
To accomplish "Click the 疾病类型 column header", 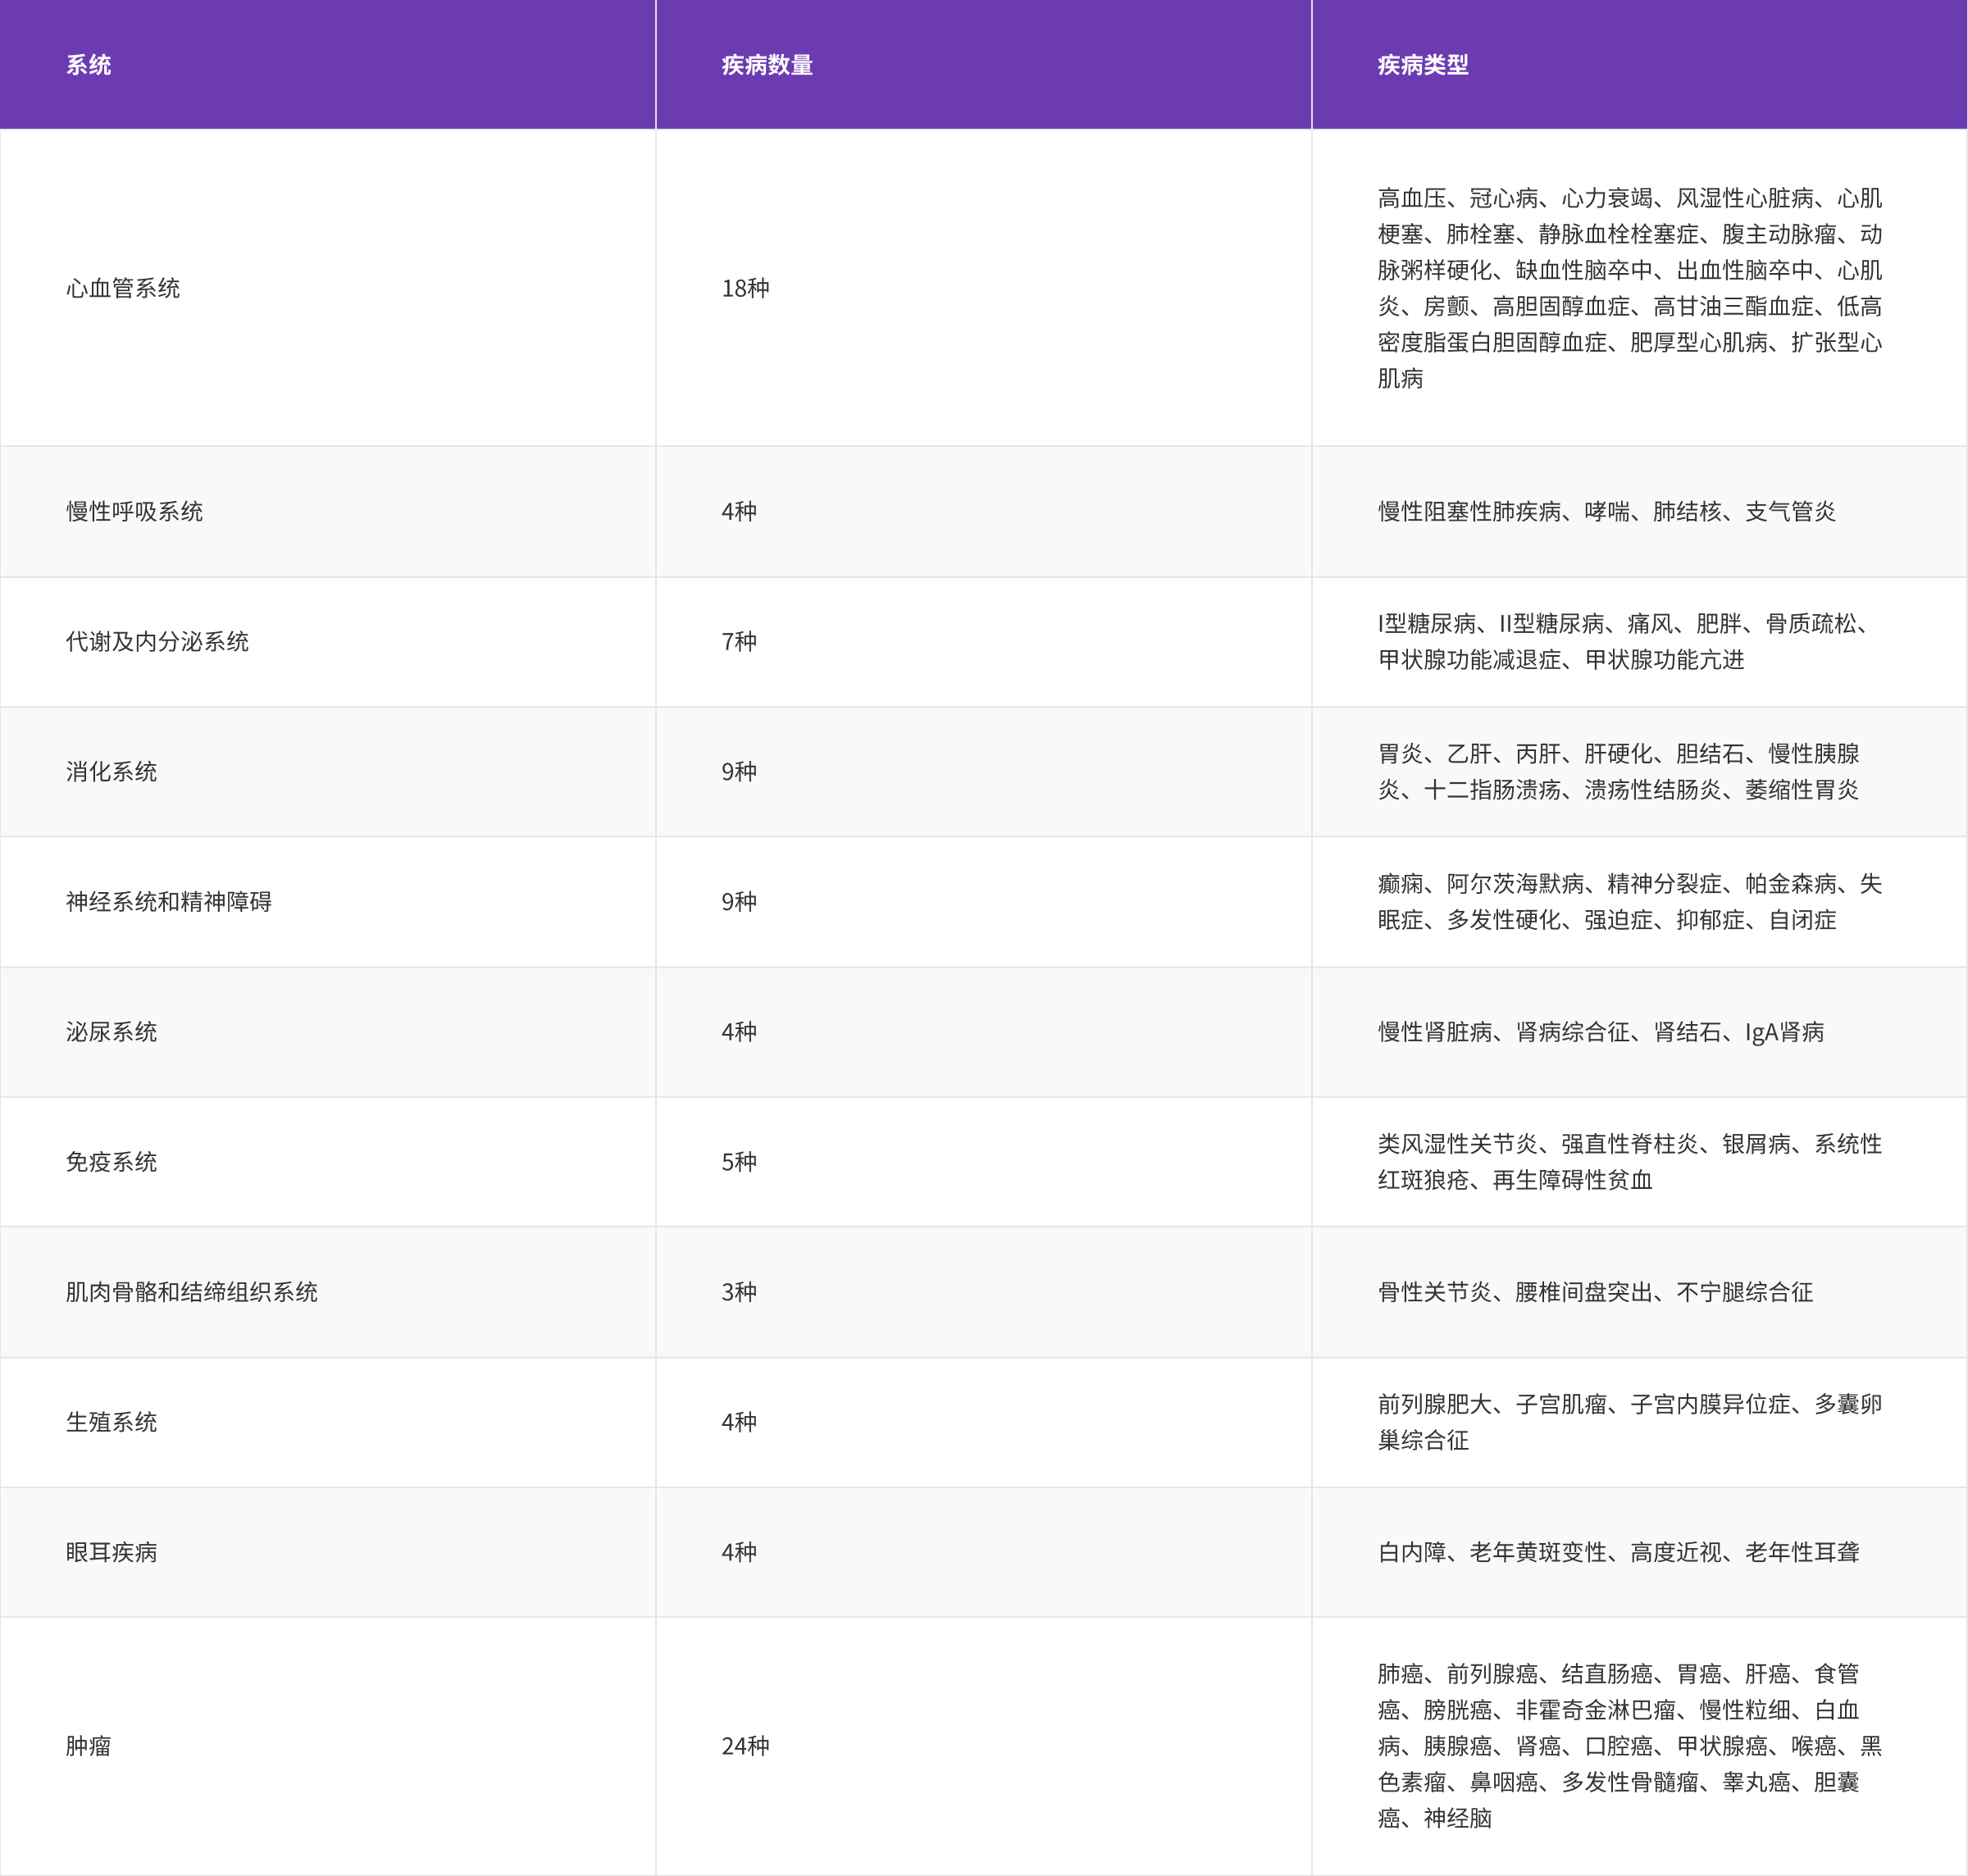I will [x=1422, y=65].
